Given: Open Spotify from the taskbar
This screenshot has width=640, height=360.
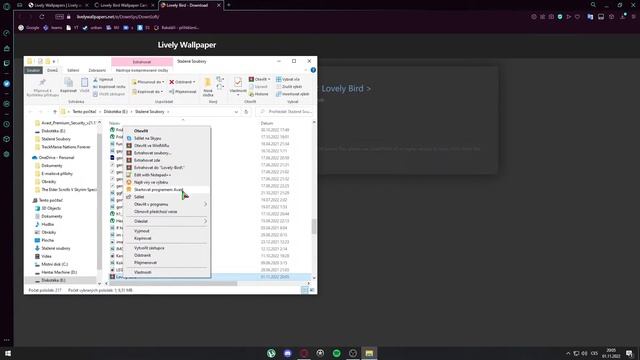Looking at the screenshot, I should point(336,353).
